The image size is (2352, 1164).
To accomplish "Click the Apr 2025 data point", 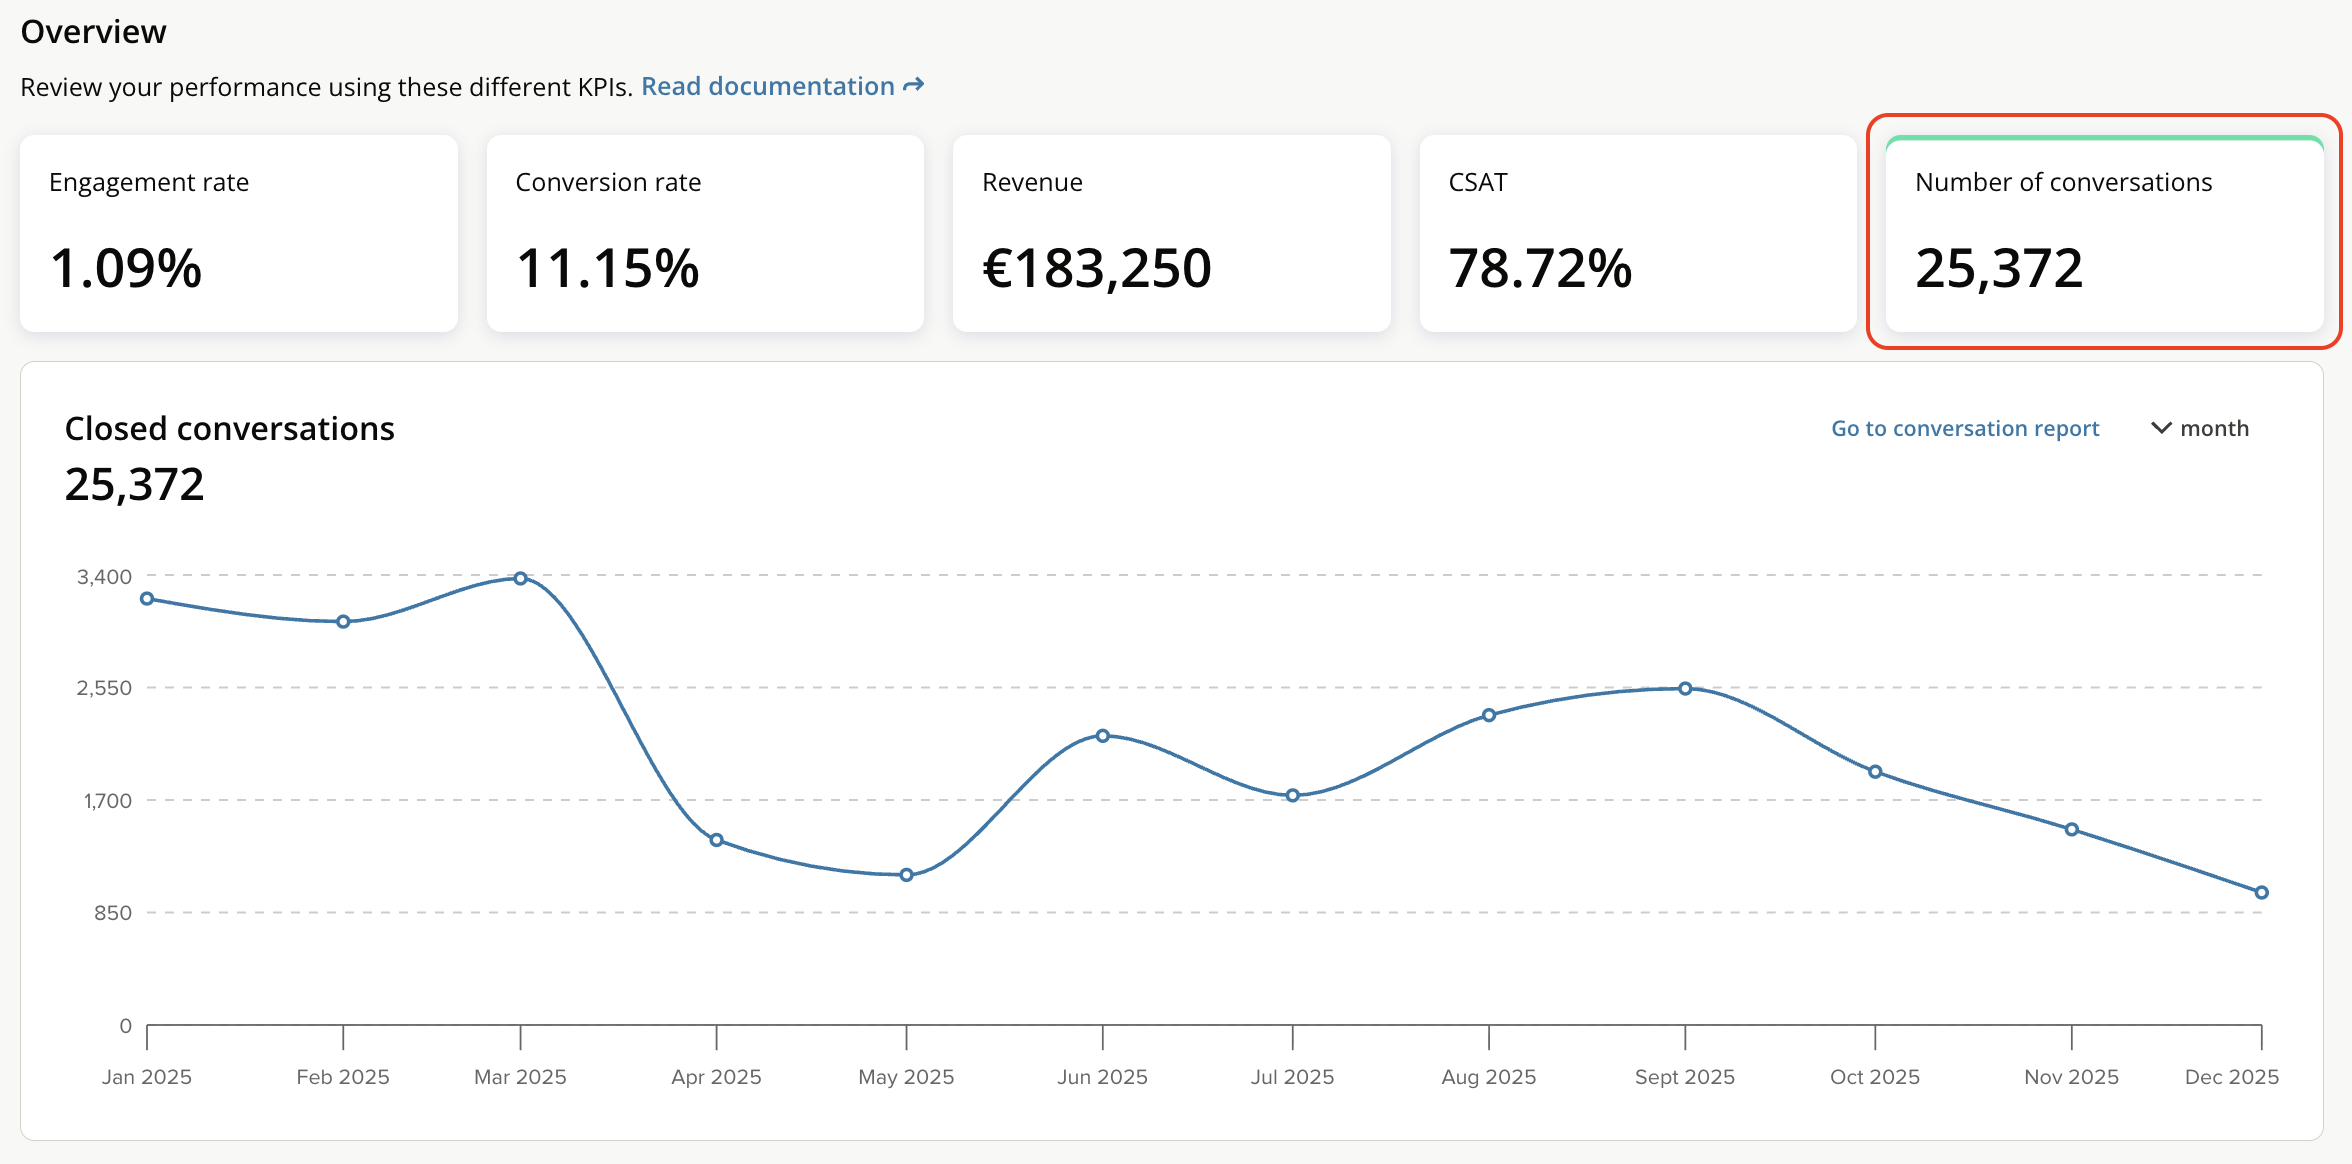I will tap(716, 840).
